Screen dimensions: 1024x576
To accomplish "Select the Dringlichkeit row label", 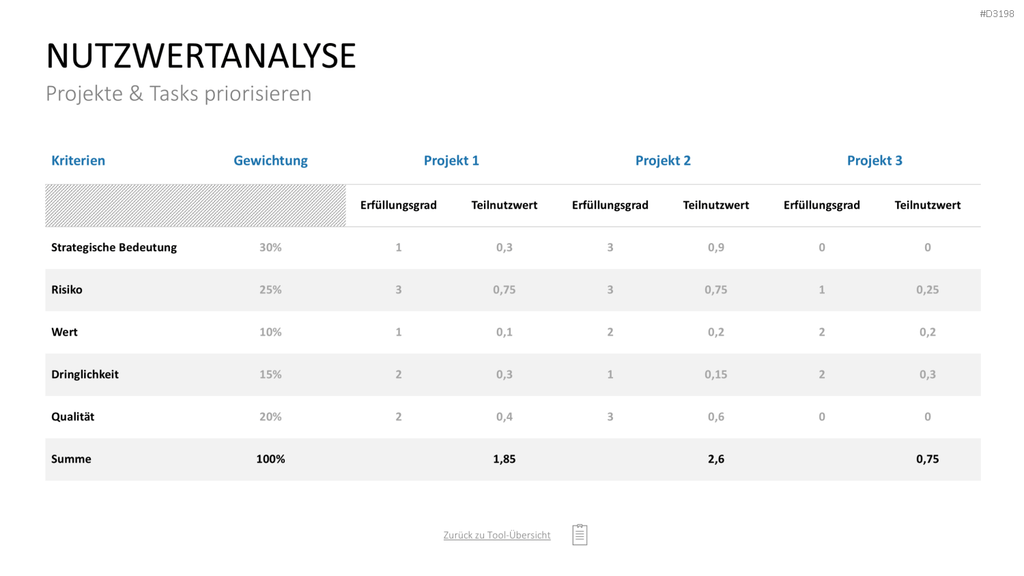I will [x=85, y=375].
